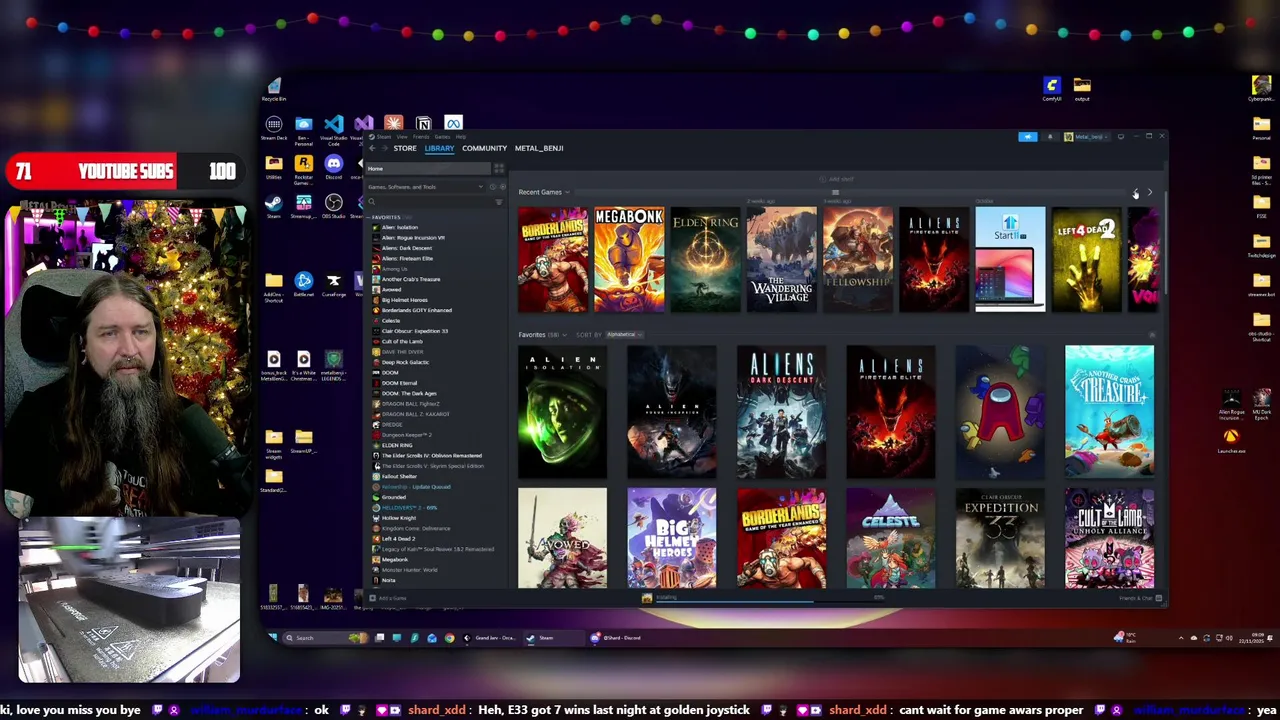Select ELDEN RING in the sidebar
Viewport: 1280px width, 720px height.
click(396, 445)
